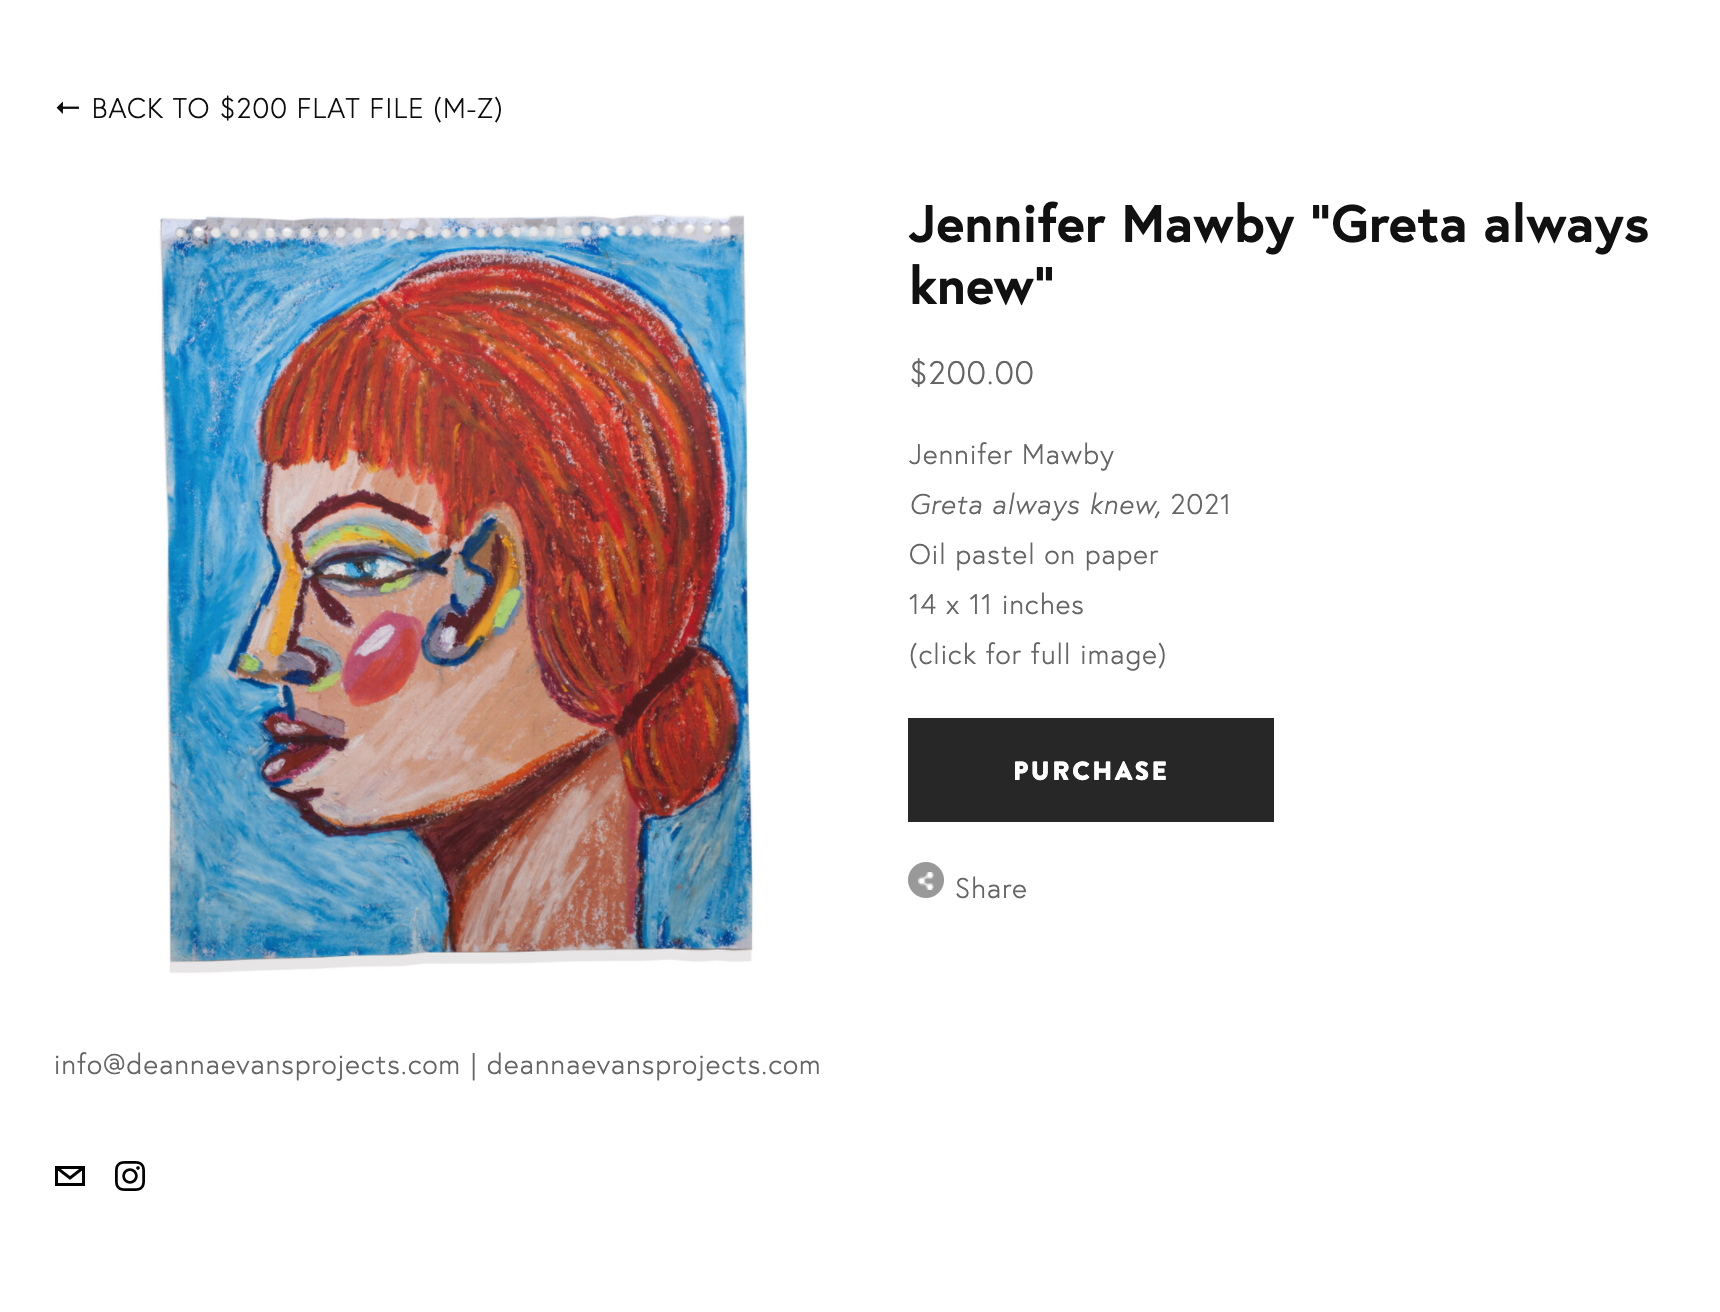Image resolution: width=1720 pixels, height=1312 pixels.
Task: Click the "(click for full image)" note
Action: [1037, 655]
